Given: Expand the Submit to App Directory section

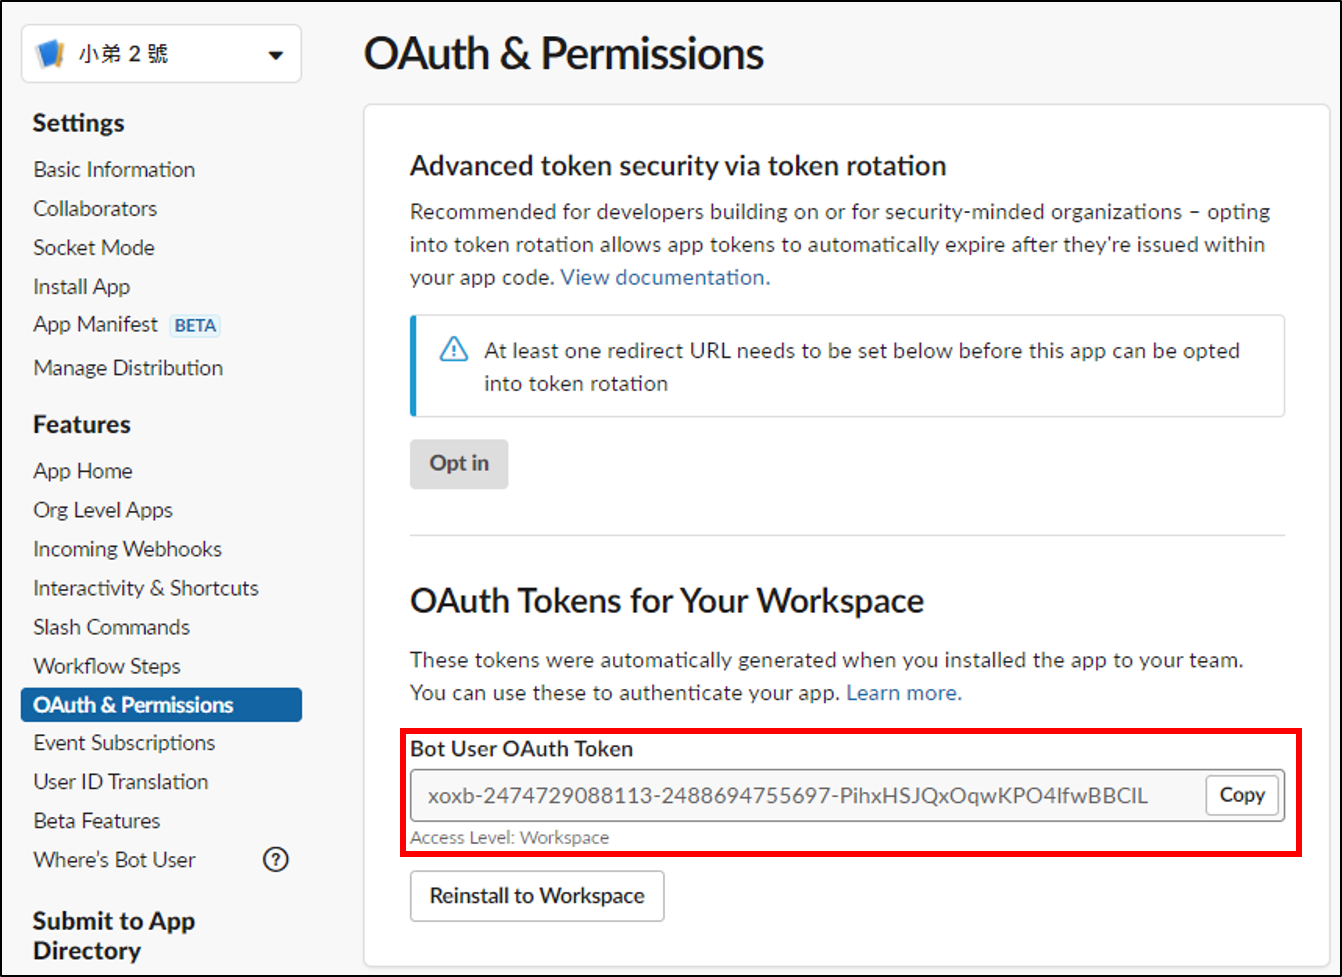Looking at the screenshot, I should tap(113, 935).
